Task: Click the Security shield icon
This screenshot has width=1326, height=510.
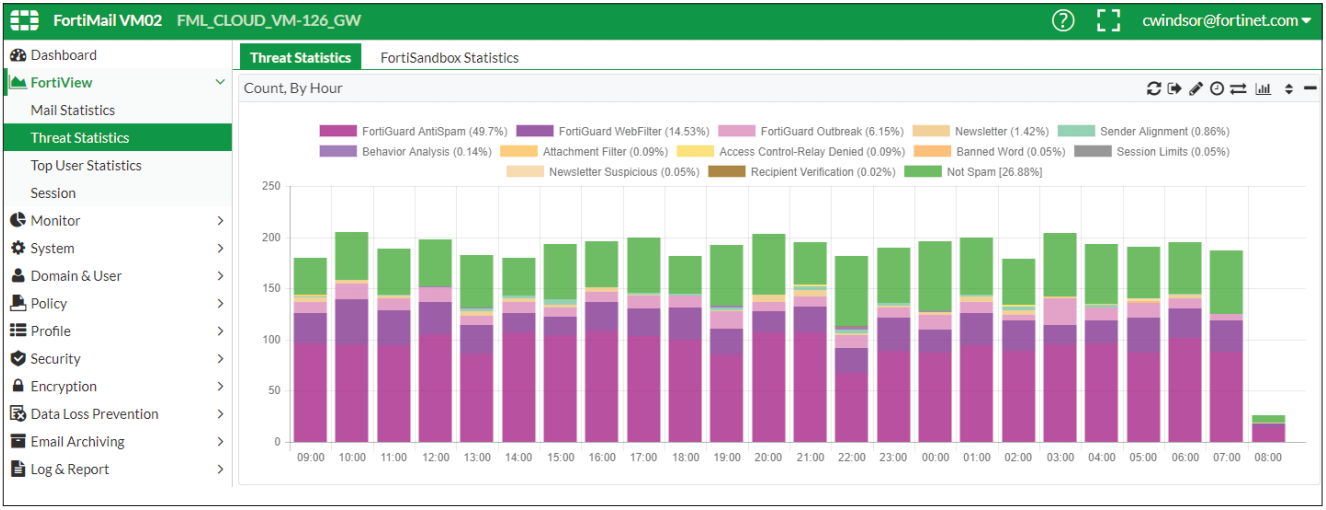Action: [17, 359]
